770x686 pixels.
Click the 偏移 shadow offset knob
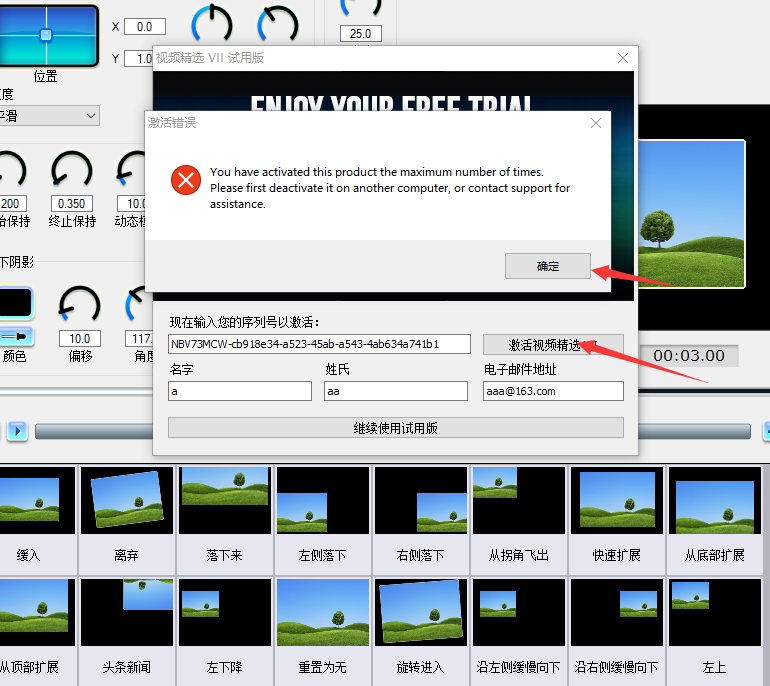[x=80, y=305]
